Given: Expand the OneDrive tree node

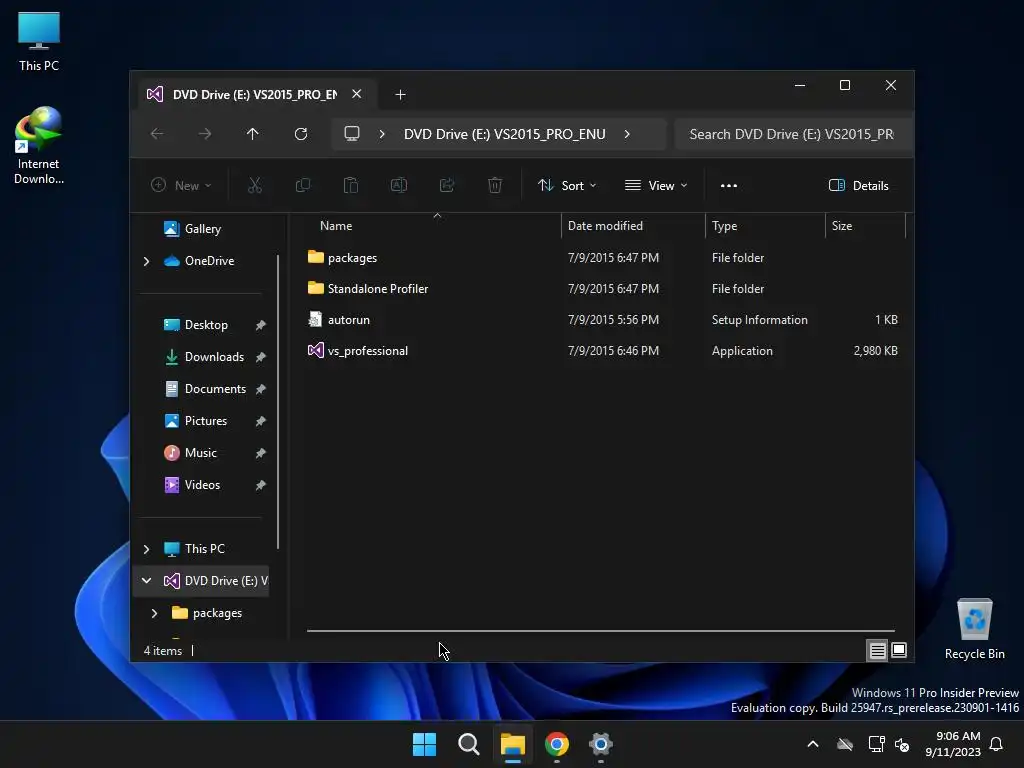Looking at the screenshot, I should [146, 261].
